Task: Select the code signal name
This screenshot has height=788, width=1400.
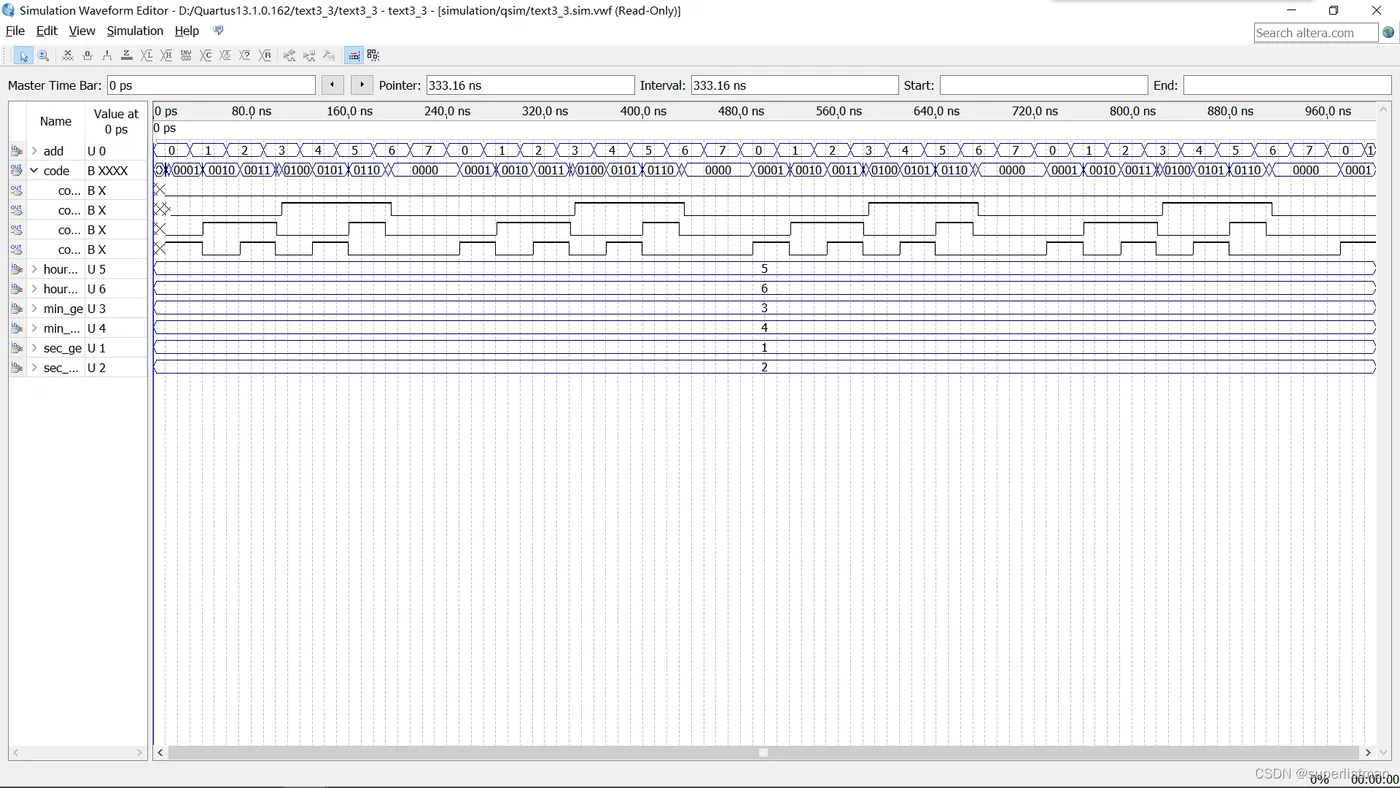Action: click(56, 171)
